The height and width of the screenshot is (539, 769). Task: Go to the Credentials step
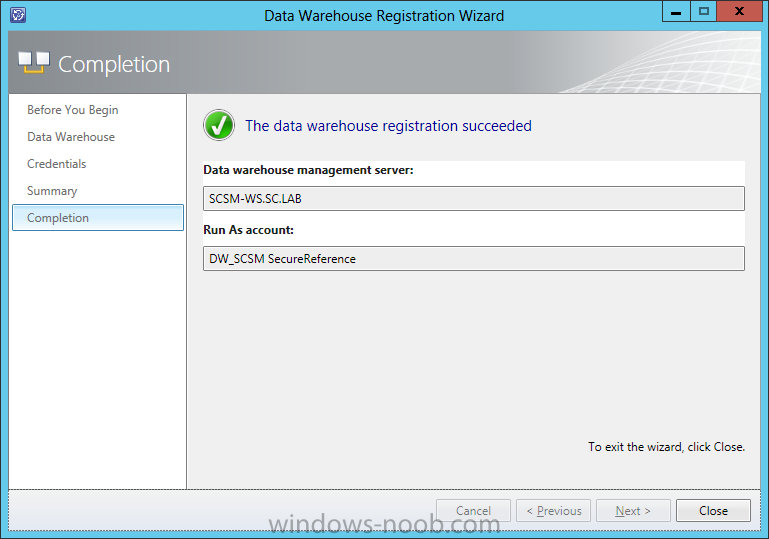pos(57,164)
